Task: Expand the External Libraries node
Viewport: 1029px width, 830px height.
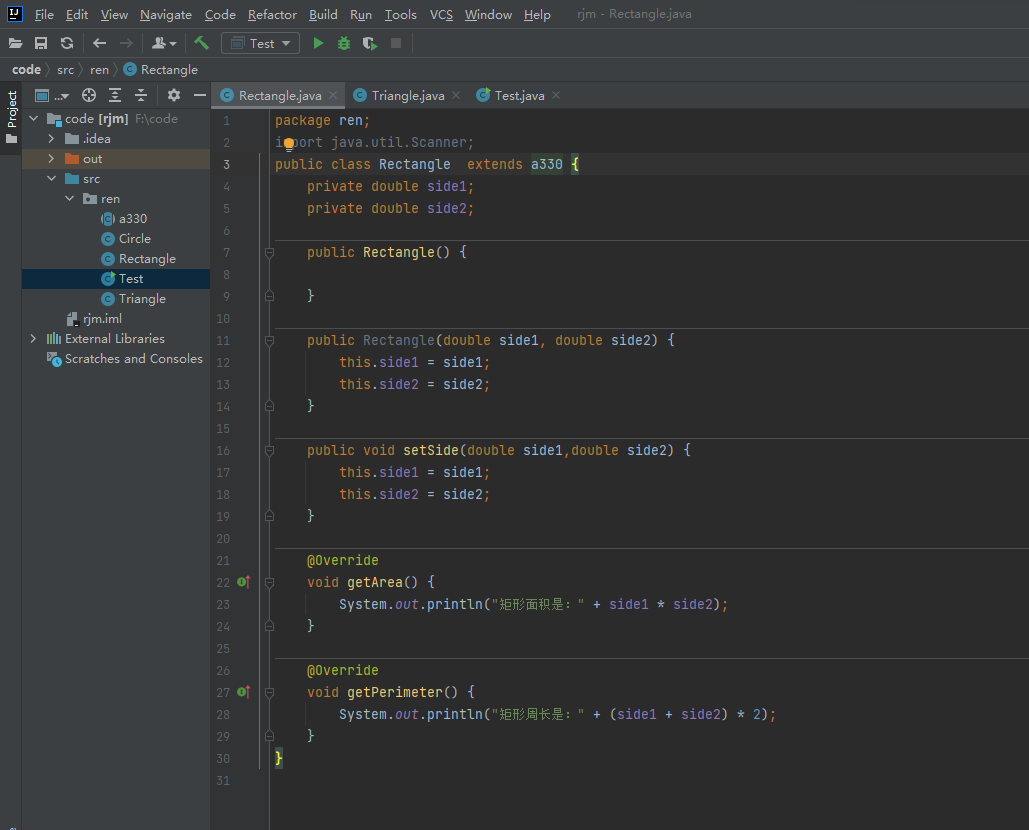Action: click(33, 339)
